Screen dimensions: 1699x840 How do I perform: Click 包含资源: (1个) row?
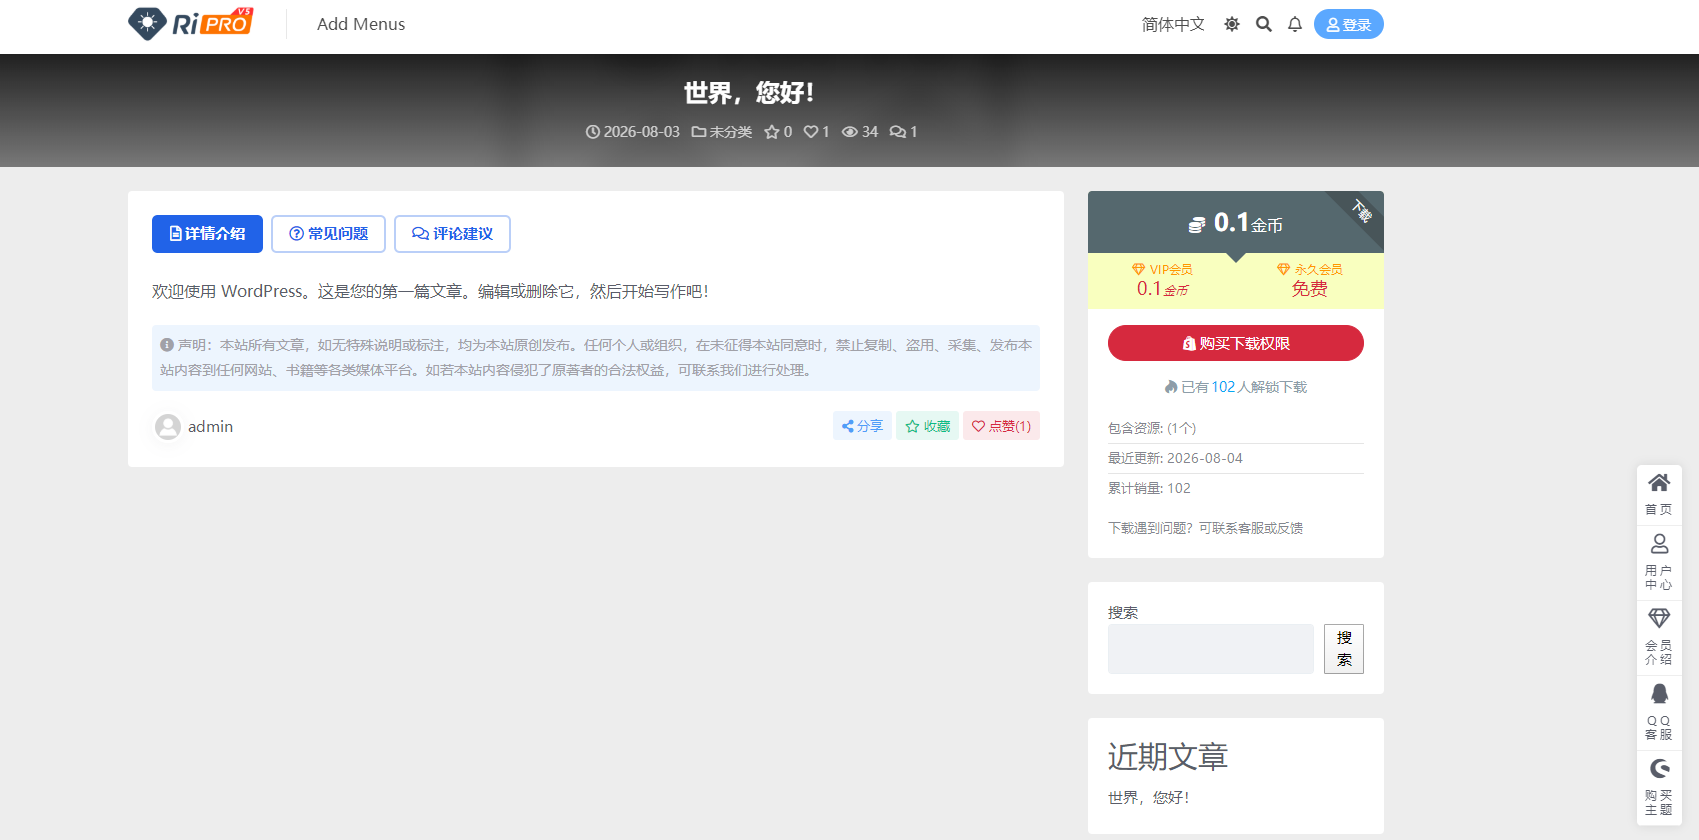point(1236,428)
